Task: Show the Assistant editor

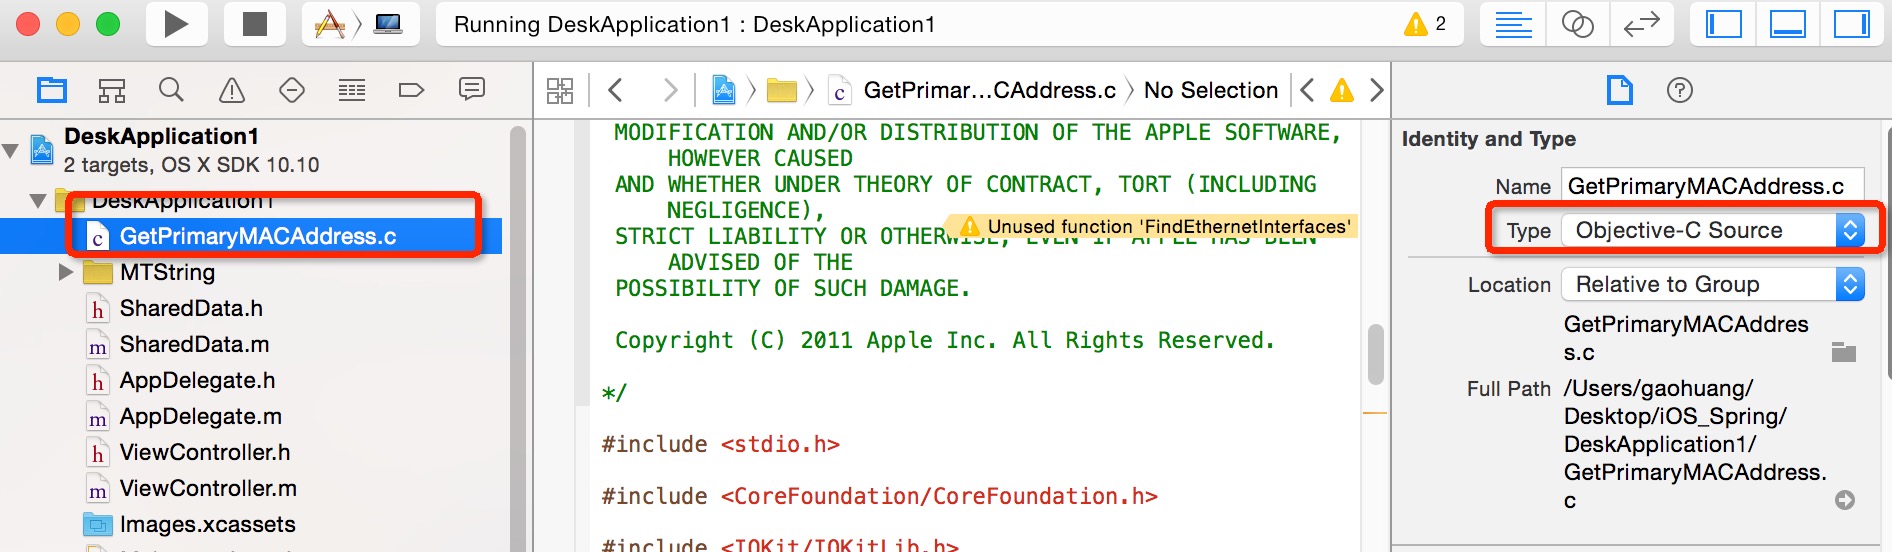Action: (1577, 24)
